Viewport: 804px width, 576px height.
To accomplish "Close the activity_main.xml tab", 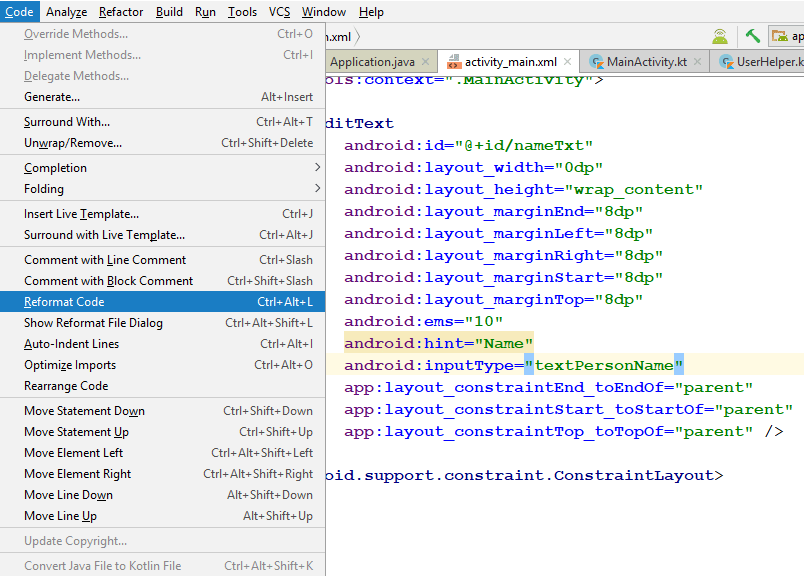I will (567, 62).
